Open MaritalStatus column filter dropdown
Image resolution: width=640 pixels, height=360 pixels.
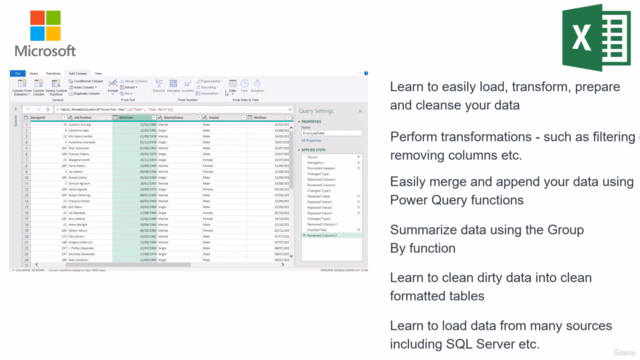(199, 118)
